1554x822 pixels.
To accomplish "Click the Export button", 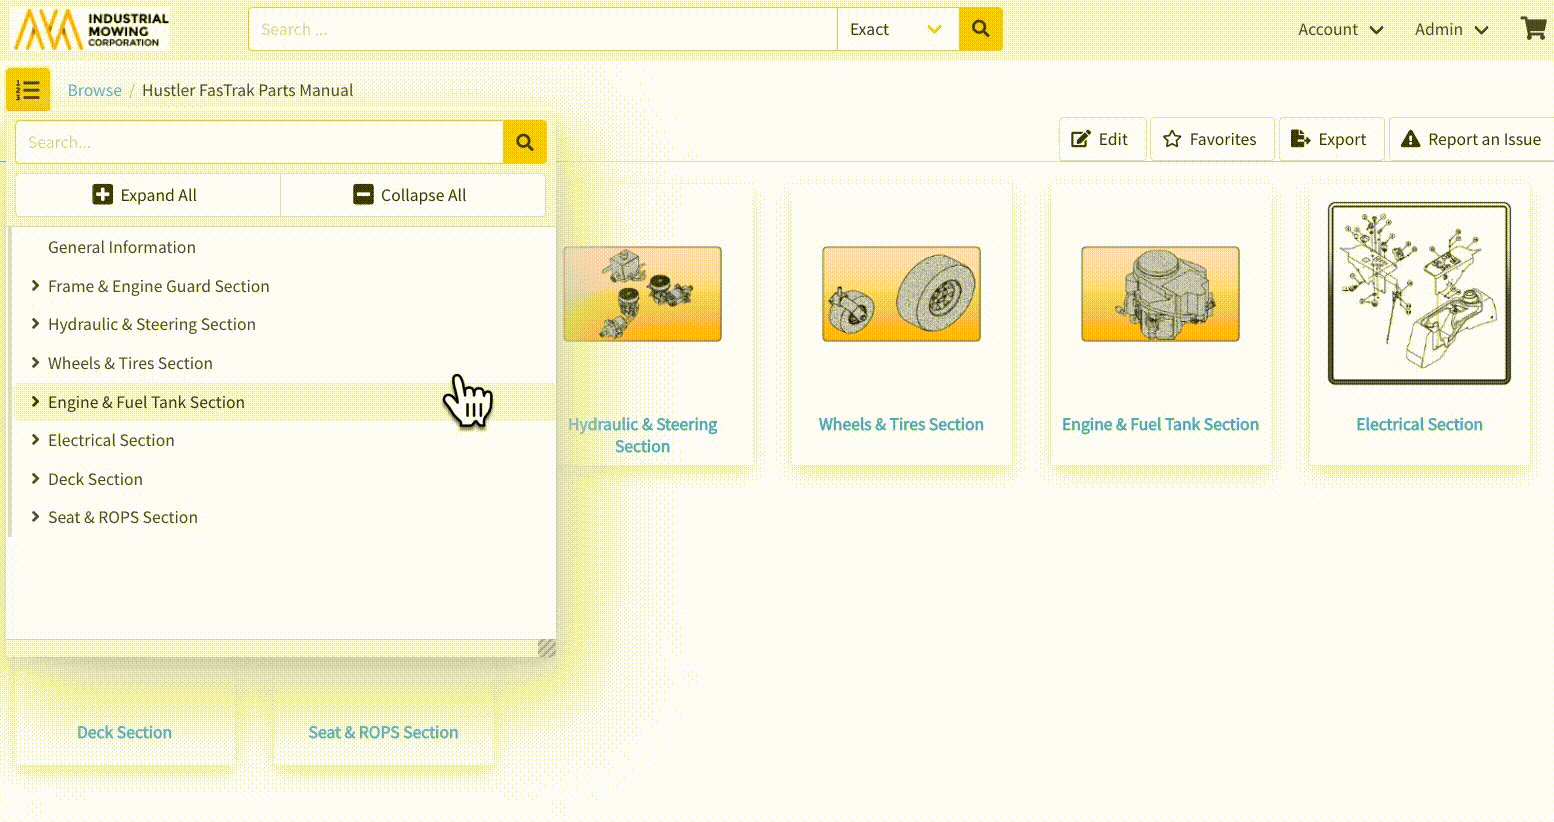I will (1328, 139).
